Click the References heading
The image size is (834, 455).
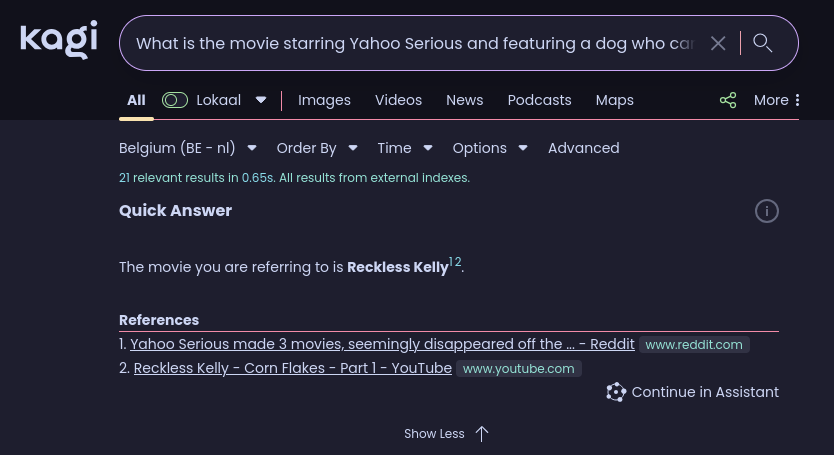click(x=159, y=320)
